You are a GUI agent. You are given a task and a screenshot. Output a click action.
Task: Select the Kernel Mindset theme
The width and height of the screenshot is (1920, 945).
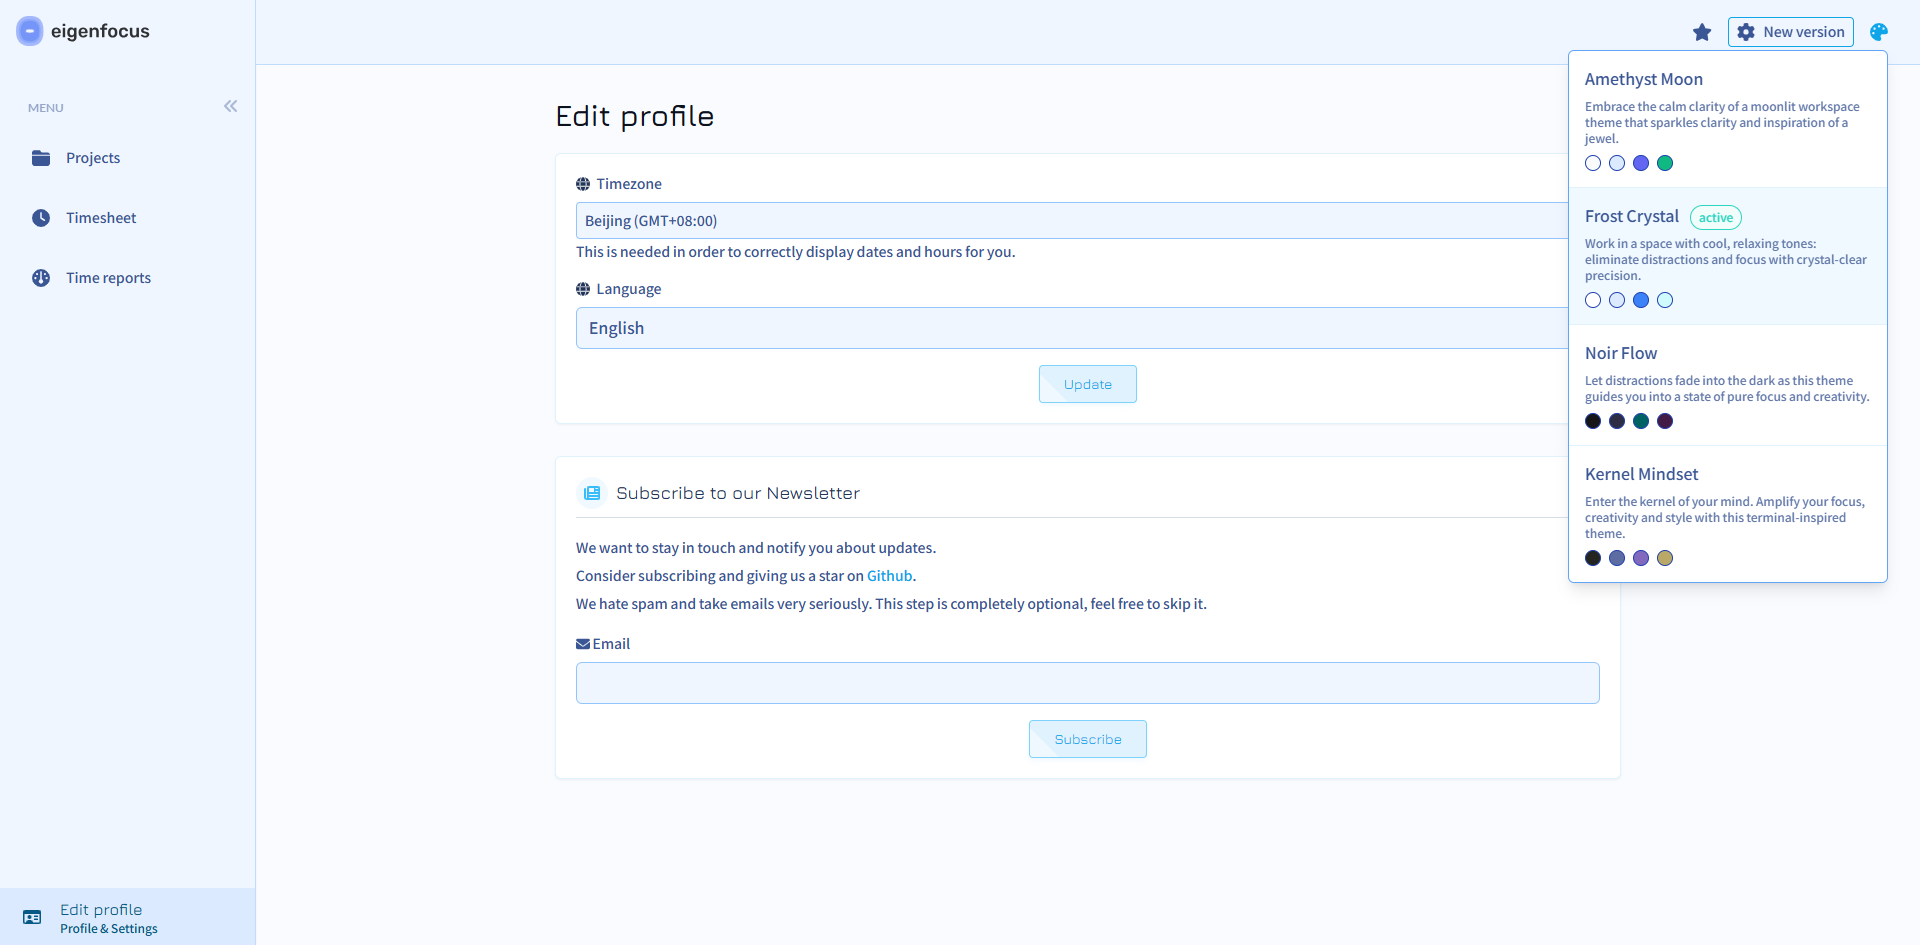click(x=1728, y=514)
